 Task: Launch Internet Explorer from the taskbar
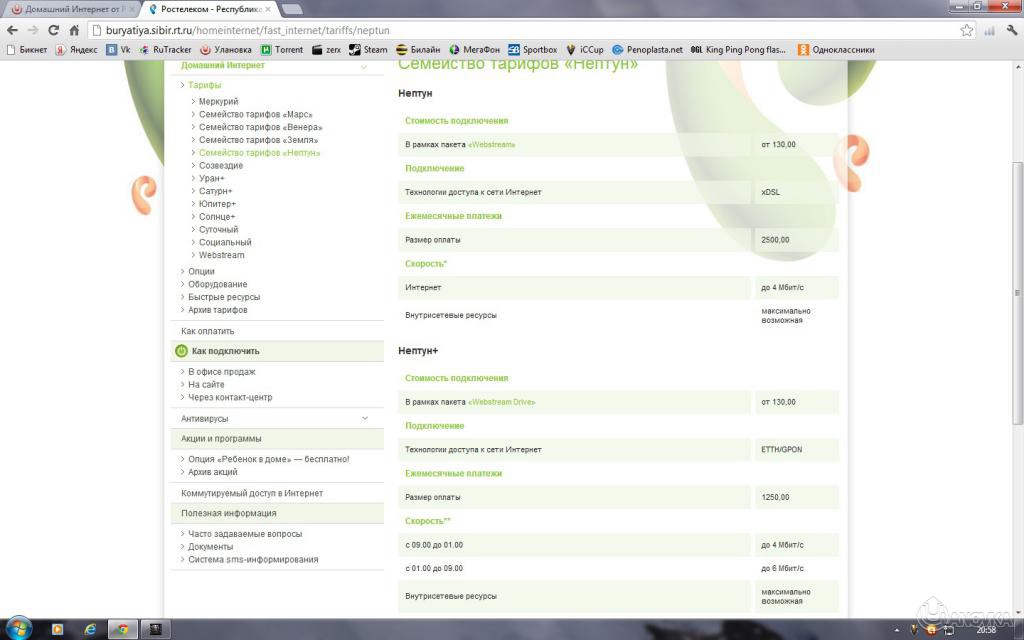click(x=90, y=630)
